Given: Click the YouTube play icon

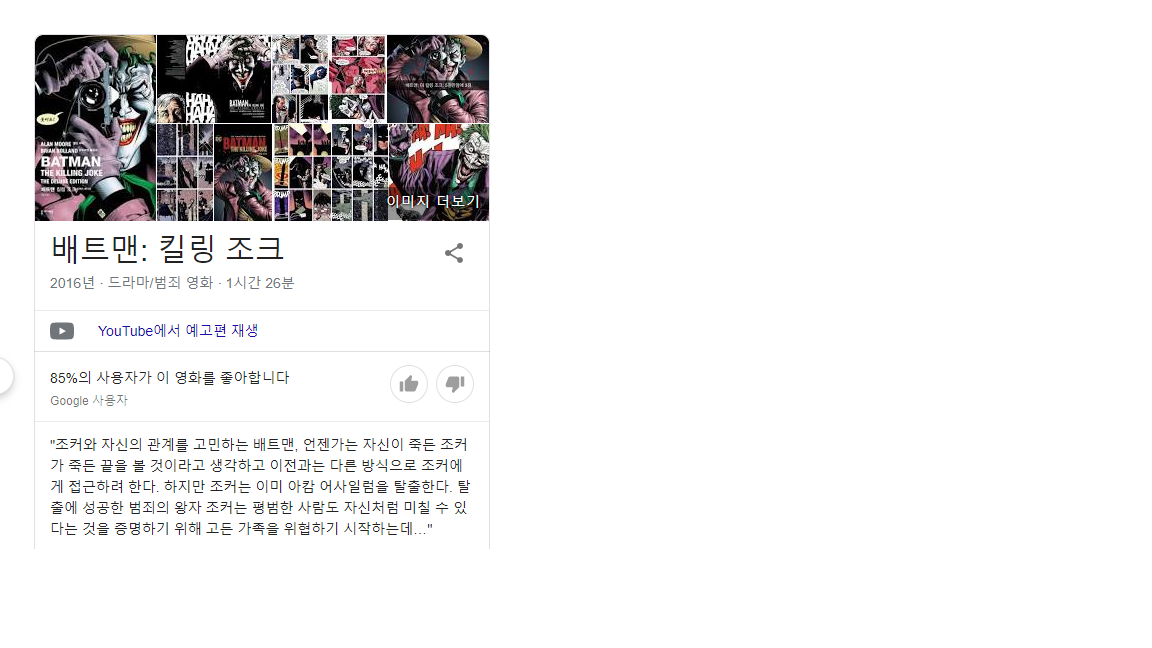Looking at the screenshot, I should (62, 331).
